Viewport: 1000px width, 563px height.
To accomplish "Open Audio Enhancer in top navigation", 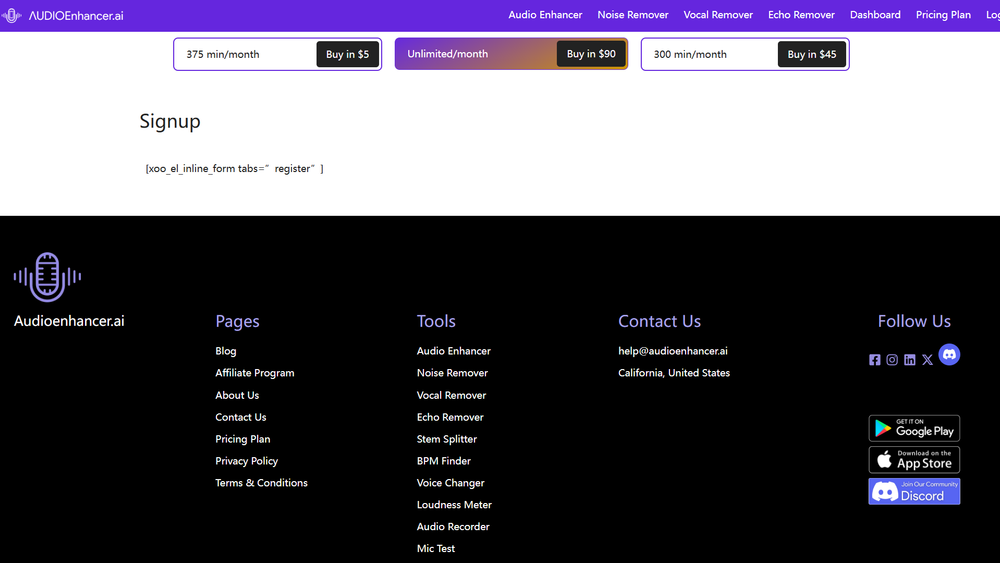I will click(x=545, y=15).
